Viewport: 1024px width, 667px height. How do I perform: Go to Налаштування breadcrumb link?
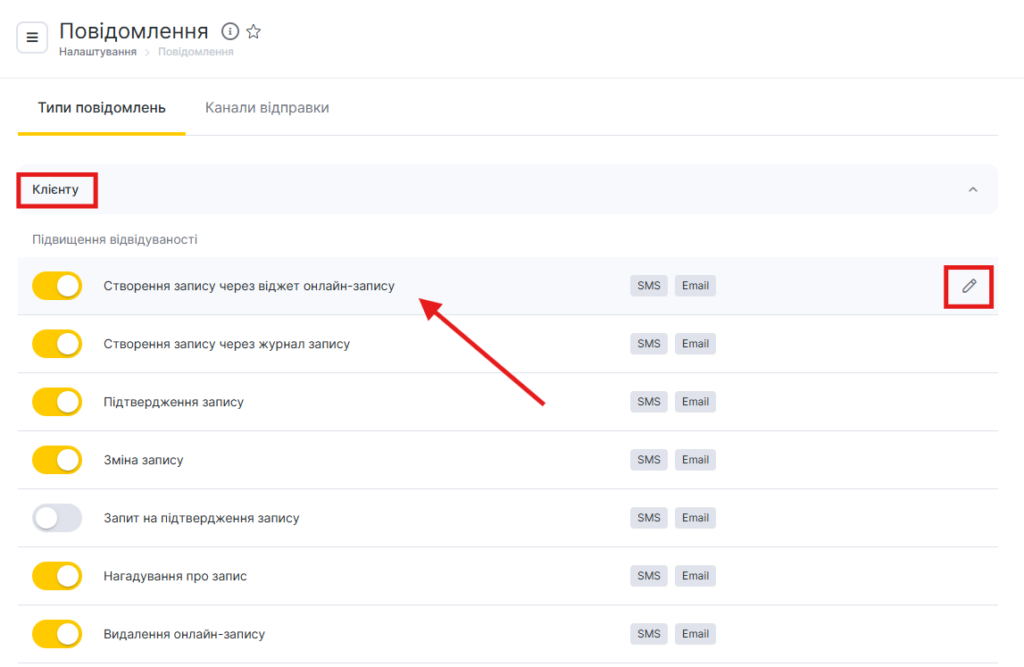(x=97, y=52)
